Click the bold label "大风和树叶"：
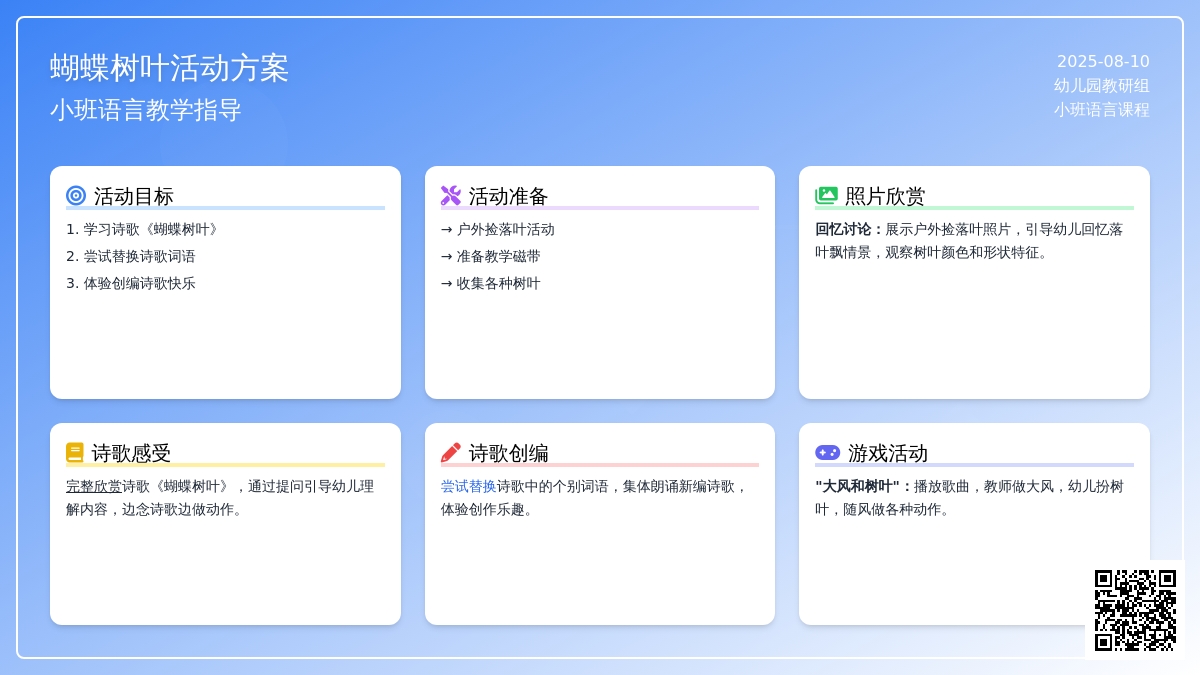Screen dimensions: 1200x675 click(x=864, y=486)
